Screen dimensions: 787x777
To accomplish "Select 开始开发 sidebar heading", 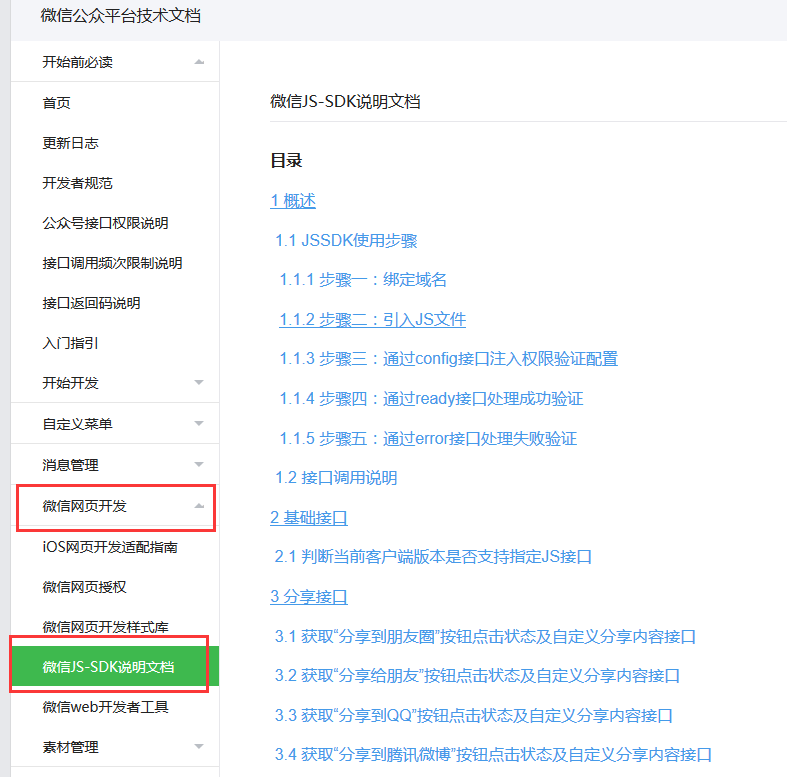I will coord(70,383).
